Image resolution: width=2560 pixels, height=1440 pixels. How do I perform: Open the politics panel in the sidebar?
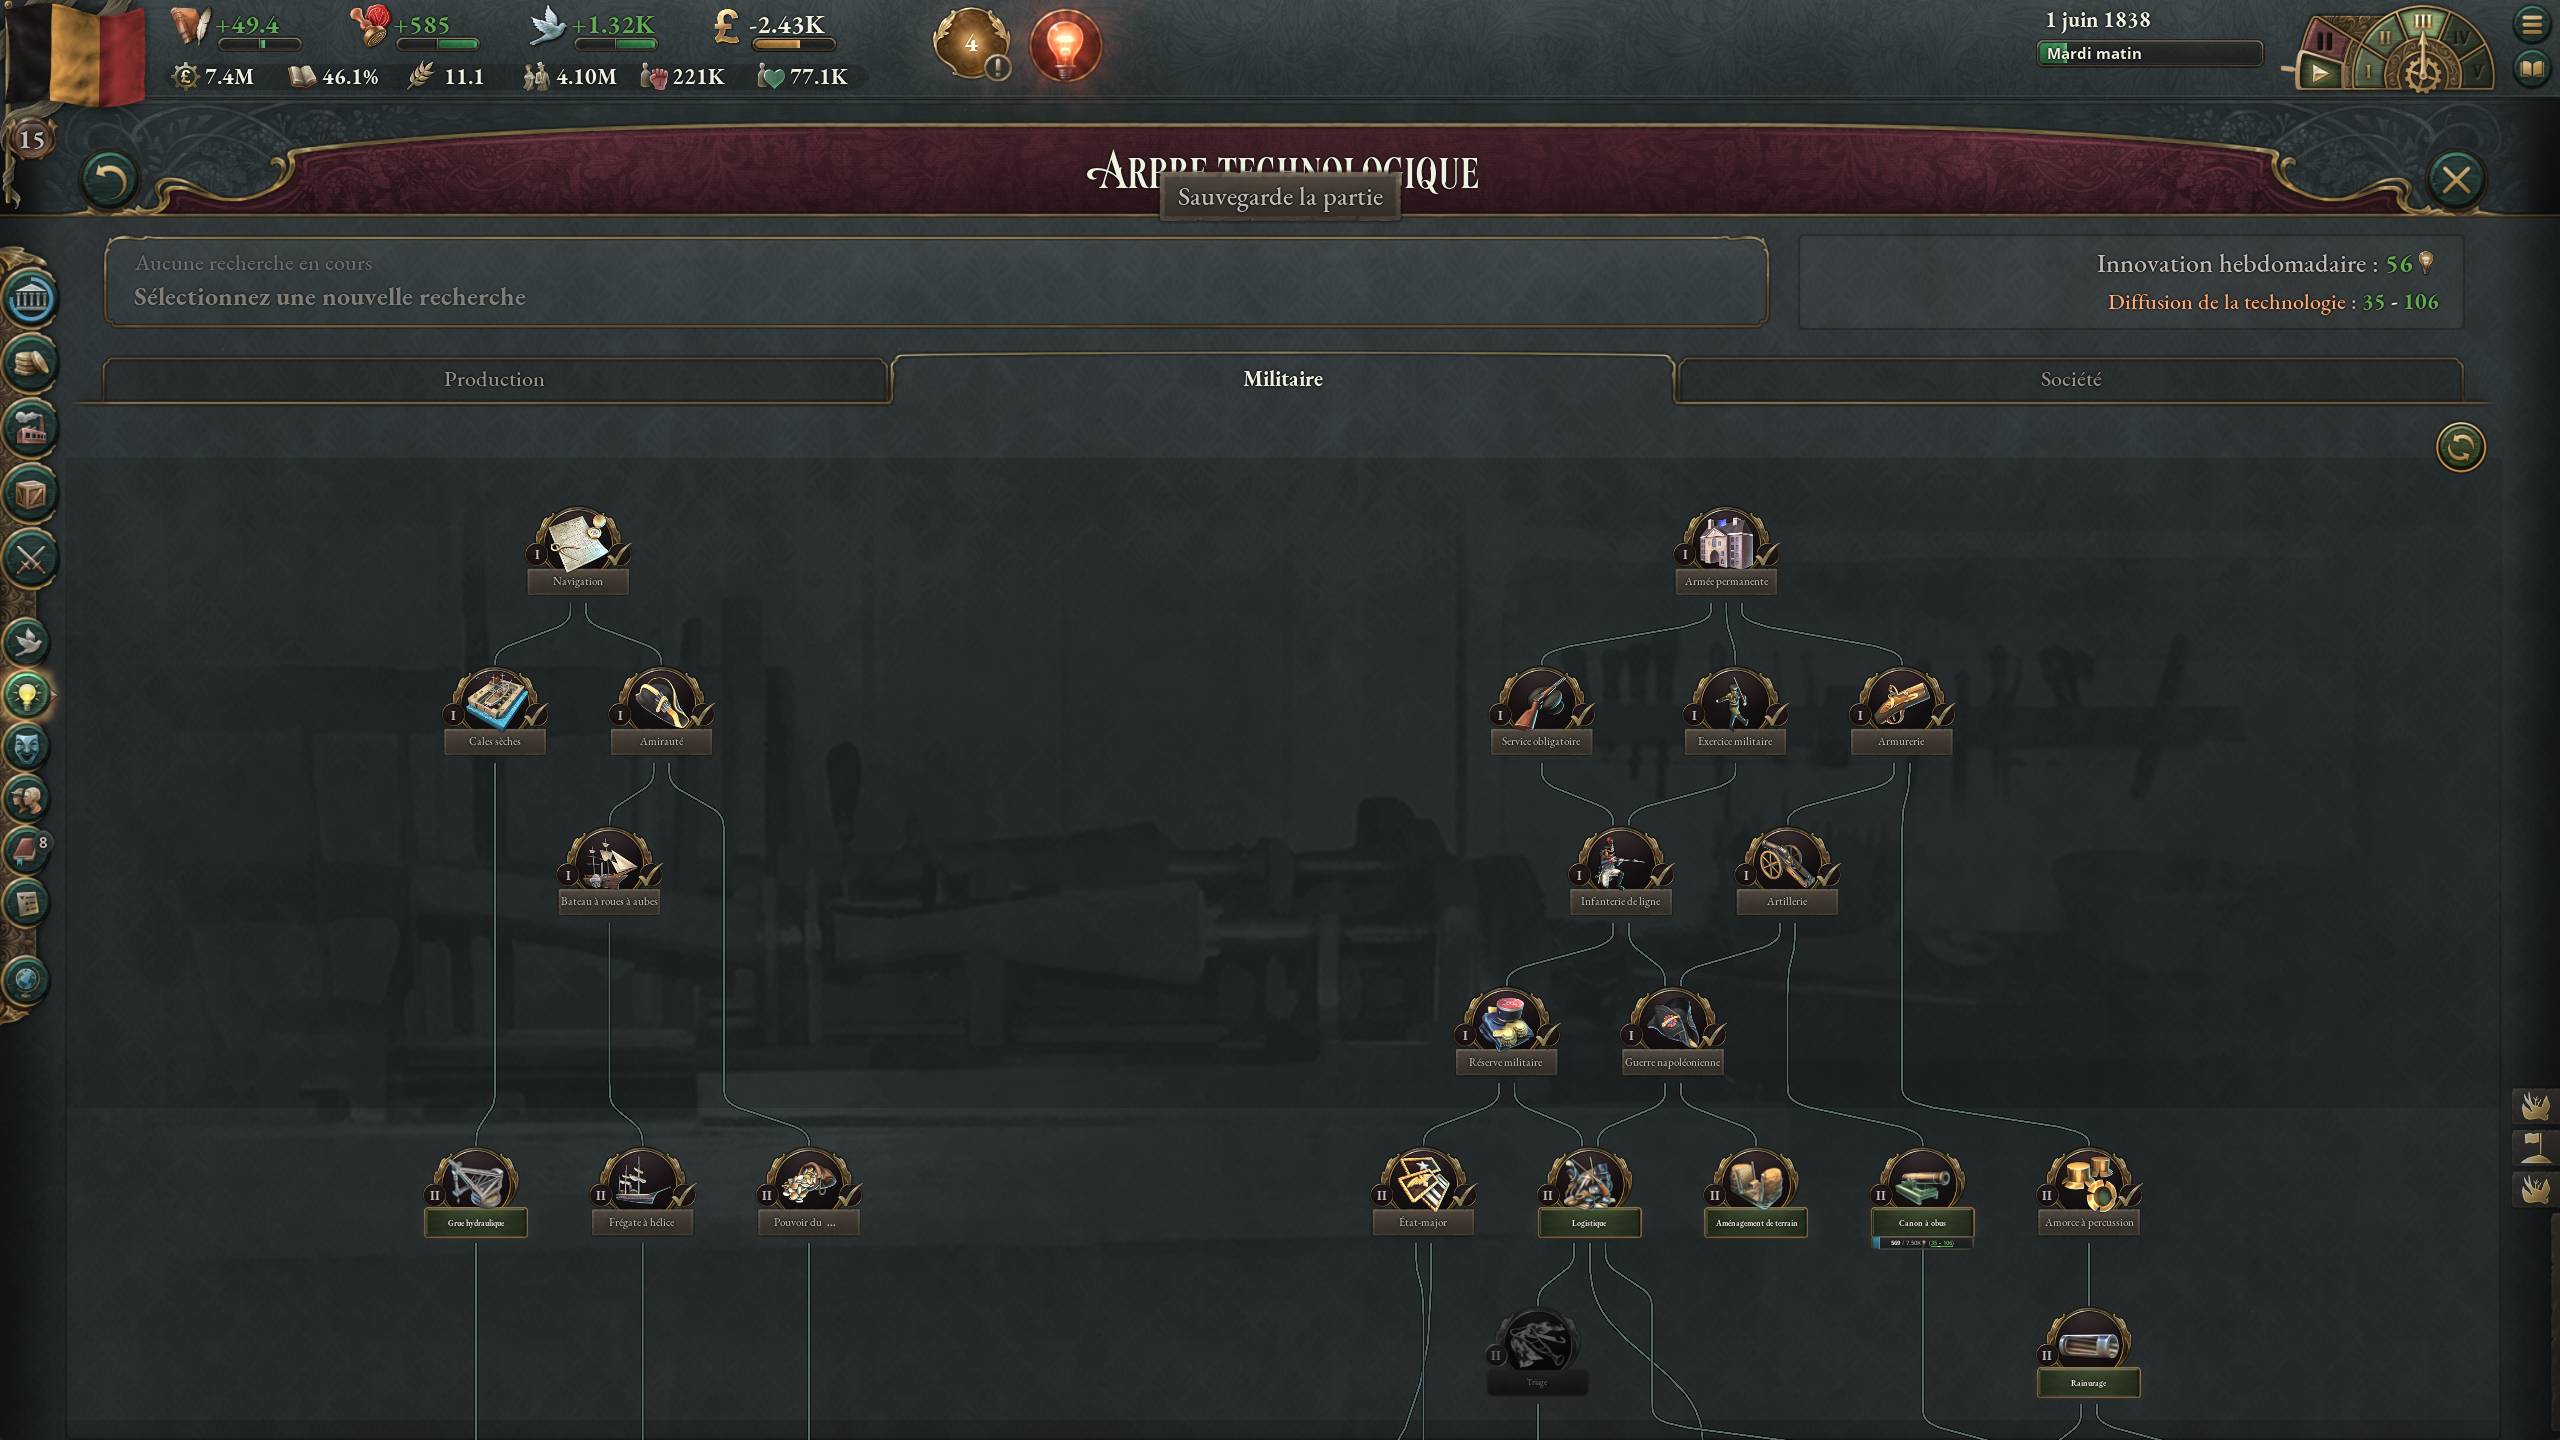pos(30,298)
